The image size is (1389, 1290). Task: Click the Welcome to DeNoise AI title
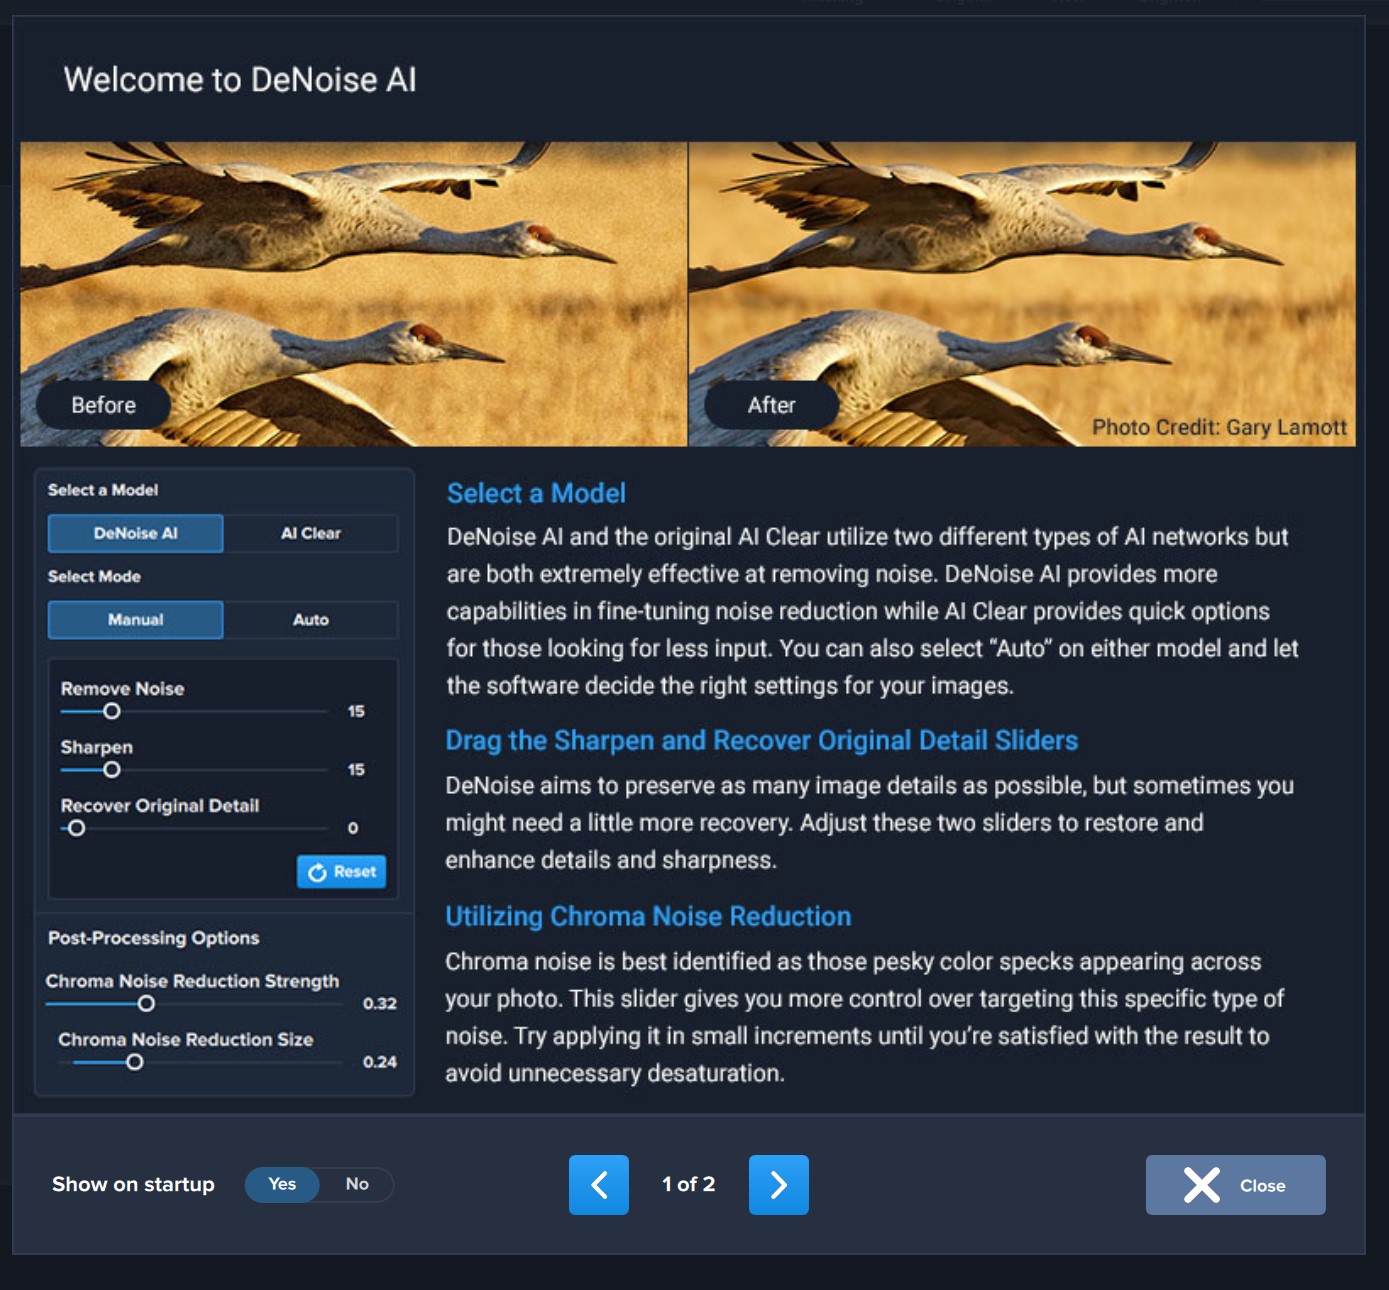point(240,80)
